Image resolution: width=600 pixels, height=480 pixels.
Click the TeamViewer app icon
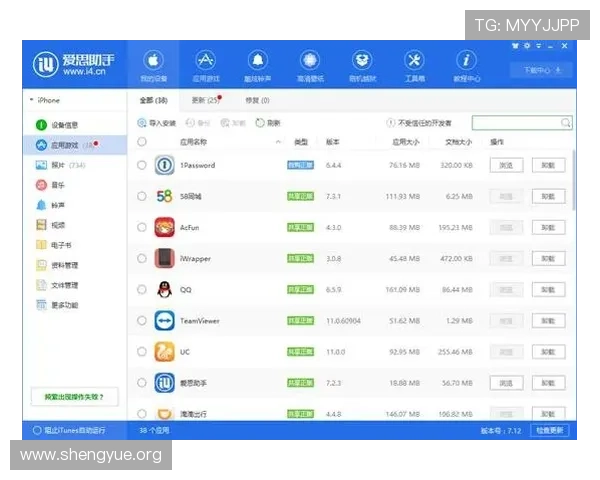[x=165, y=321]
